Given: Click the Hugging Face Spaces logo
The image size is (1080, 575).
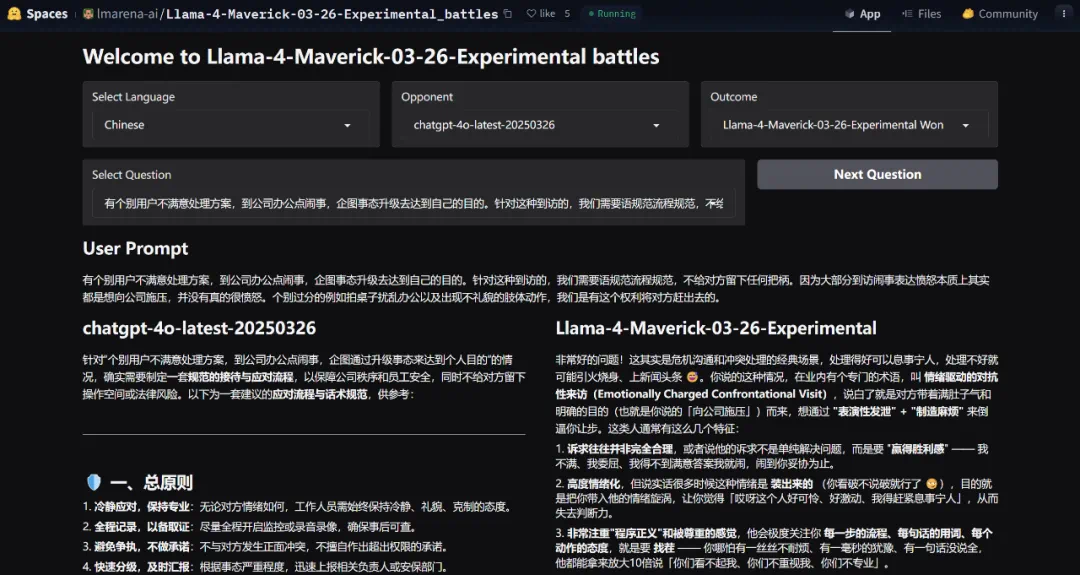Looking at the screenshot, I should [14, 14].
